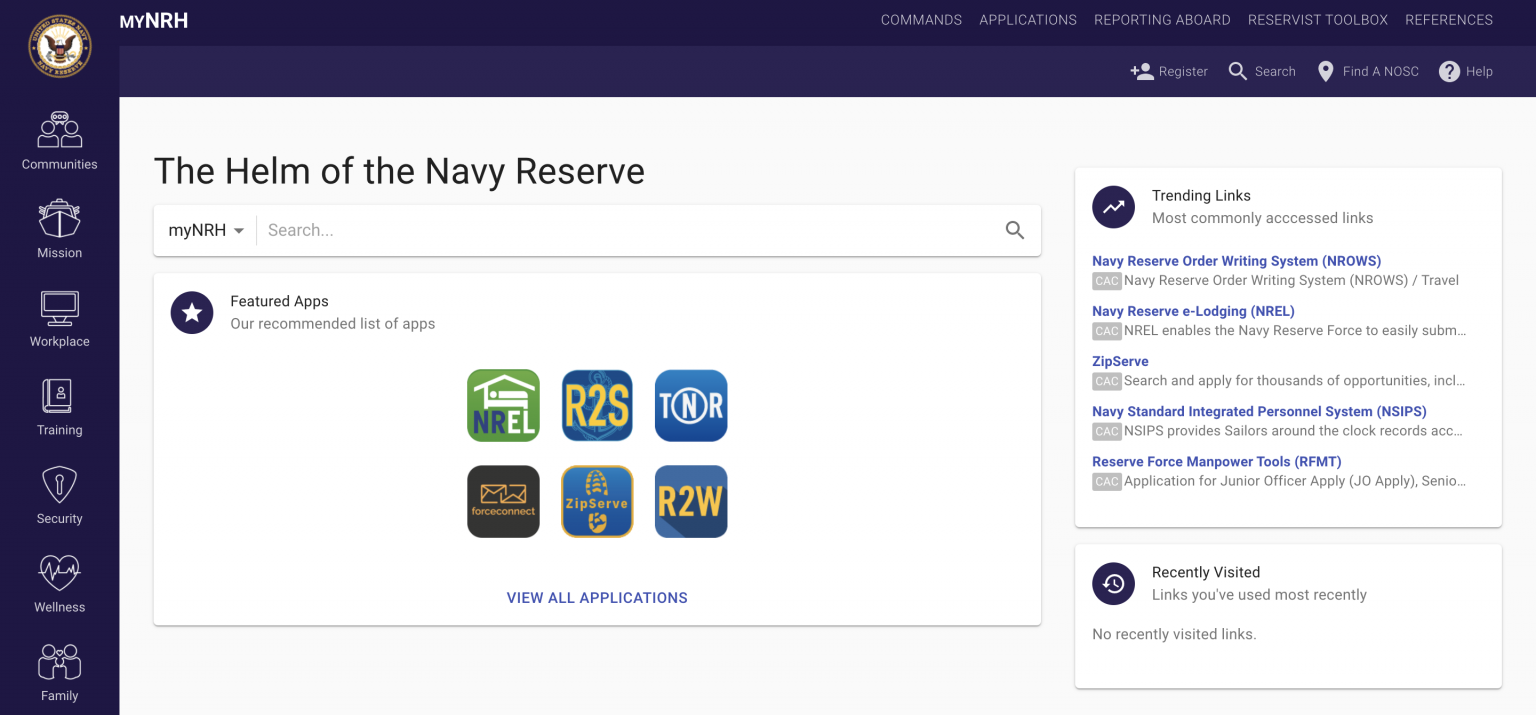
Task: Launch the ZipServe featured app
Action: (597, 501)
